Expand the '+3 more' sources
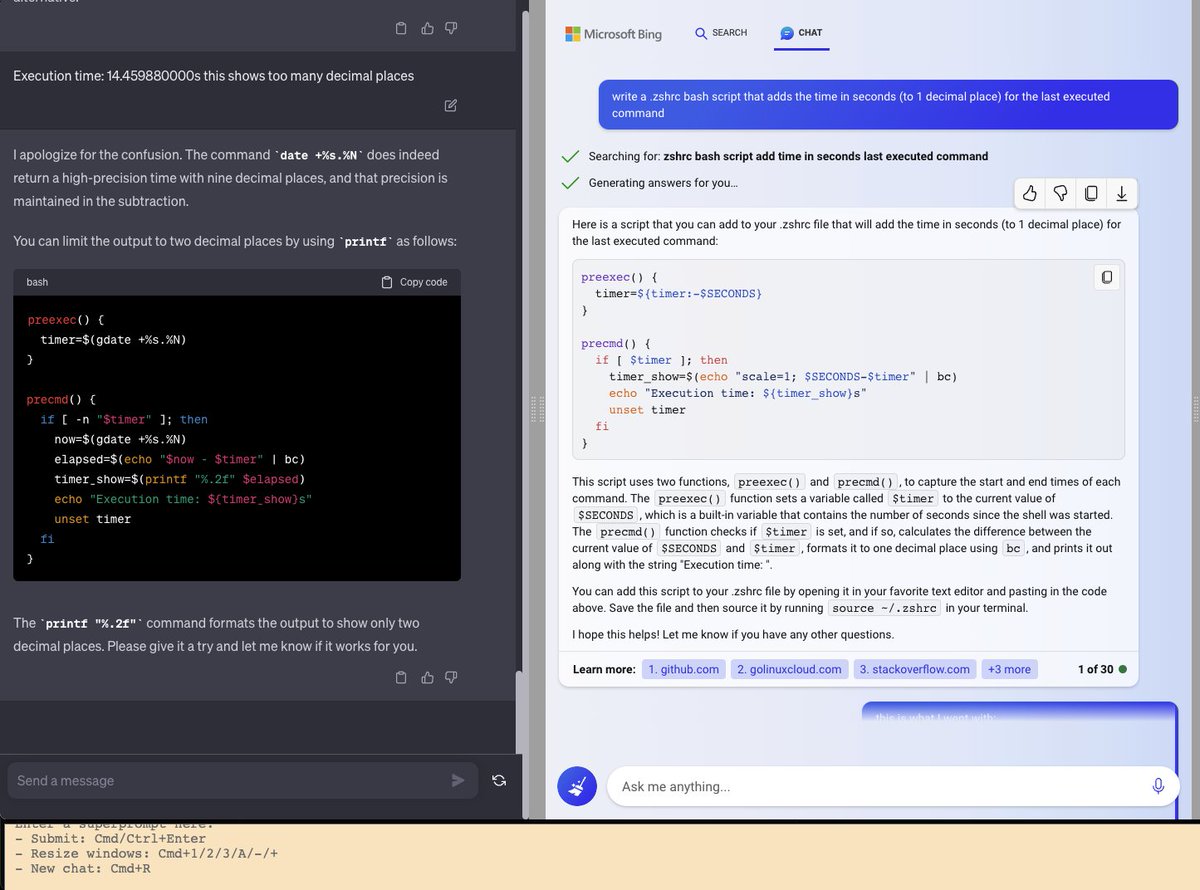The image size is (1200, 890). click(1009, 669)
